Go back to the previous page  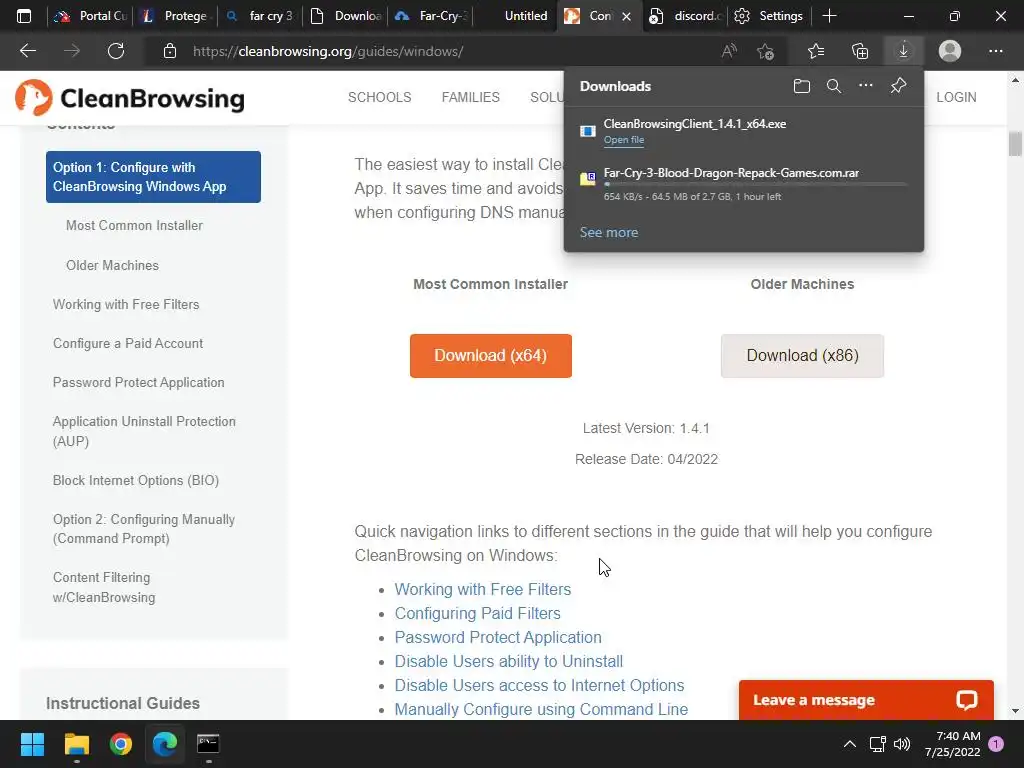click(28, 51)
